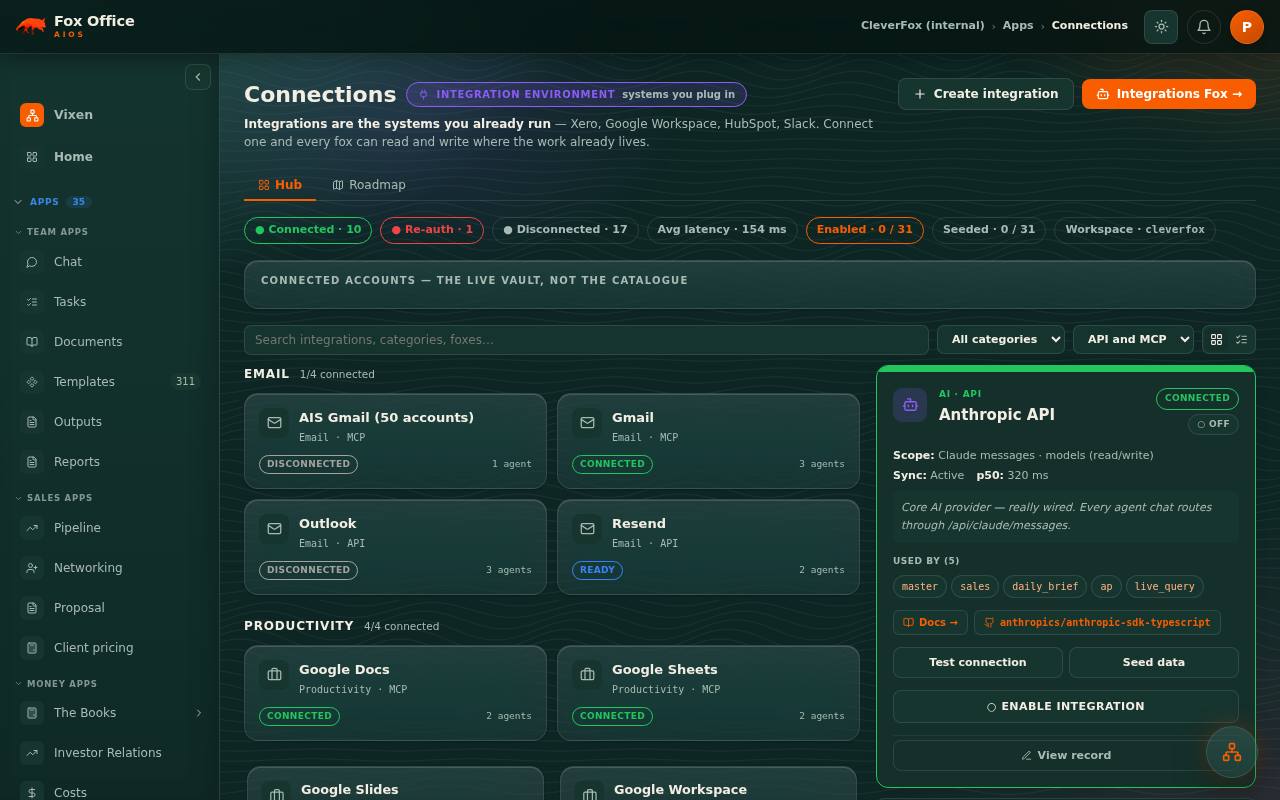Click the Fox Office fox logo

coord(31,26)
